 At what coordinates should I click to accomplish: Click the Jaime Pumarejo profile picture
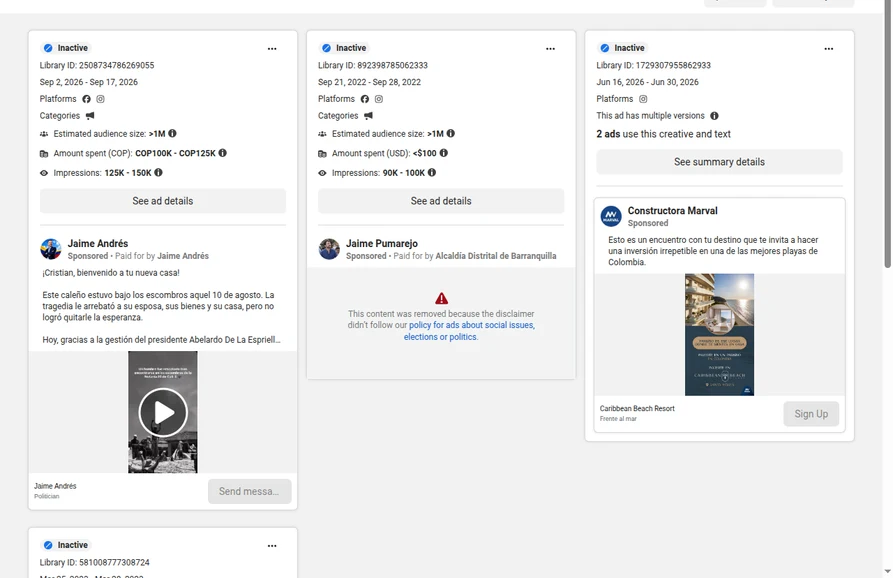click(x=329, y=249)
